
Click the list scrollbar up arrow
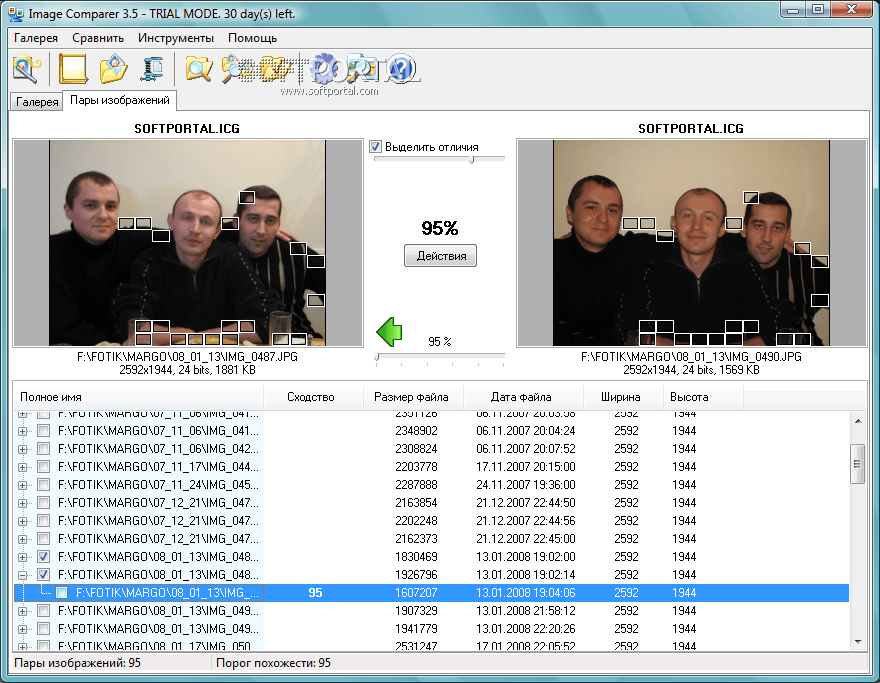858,420
